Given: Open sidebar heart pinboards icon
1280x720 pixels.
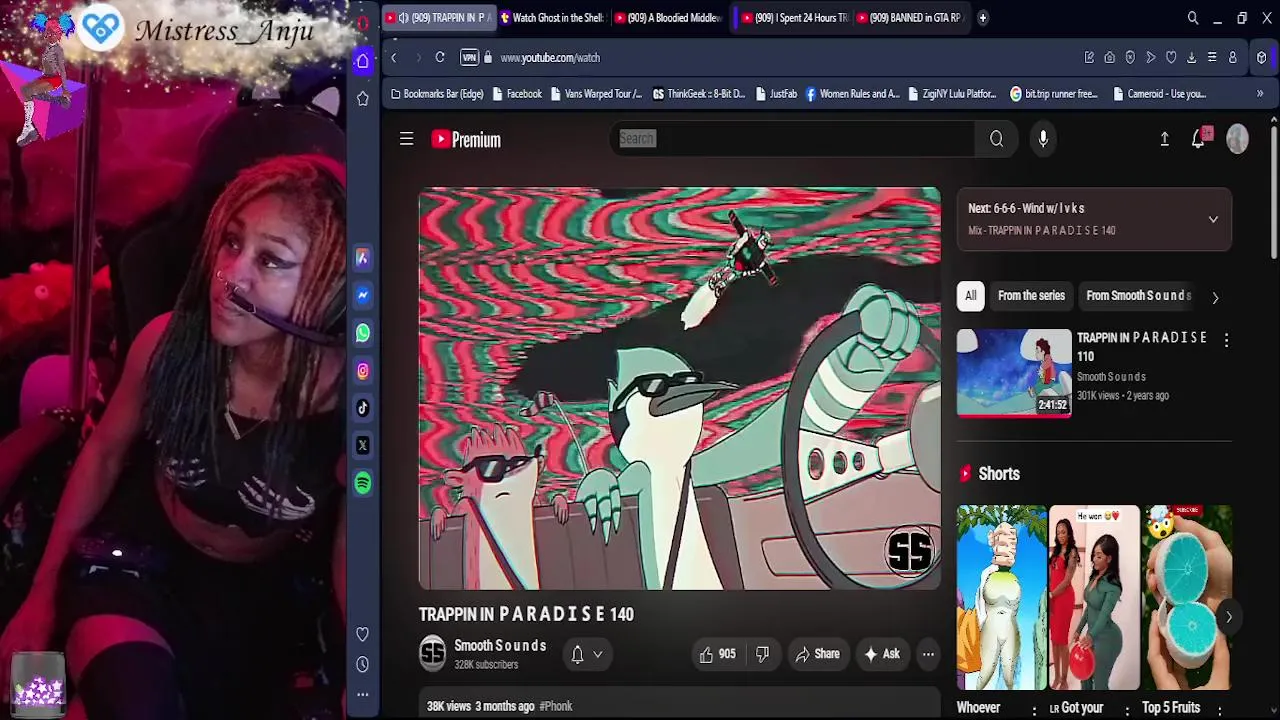Looking at the screenshot, I should [x=363, y=634].
